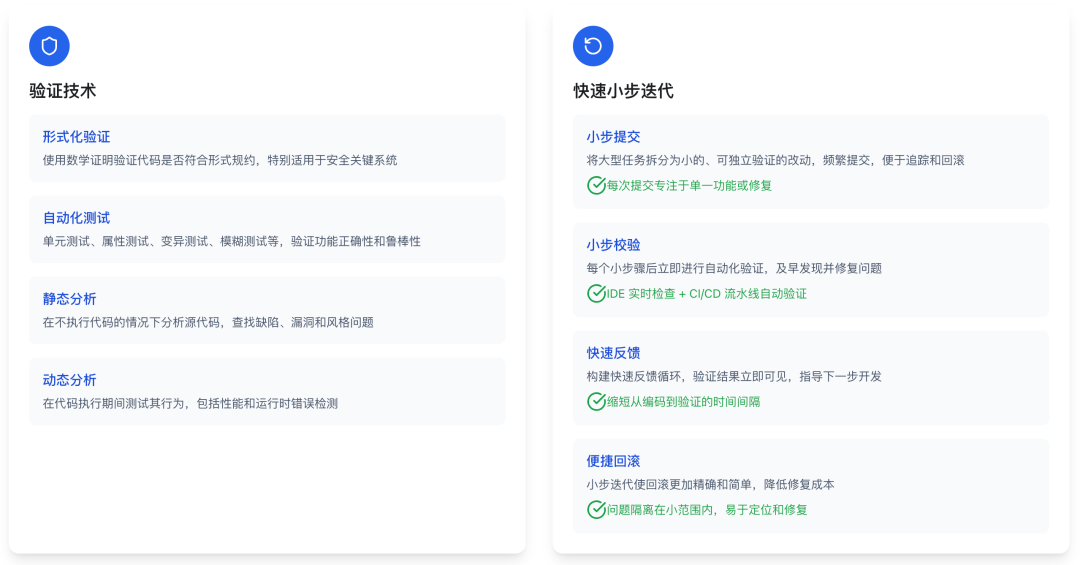The image size is (1080, 565).
Task: Click the green check icon beside 每次提交专注于单一功能或修复
Action: 596,185
